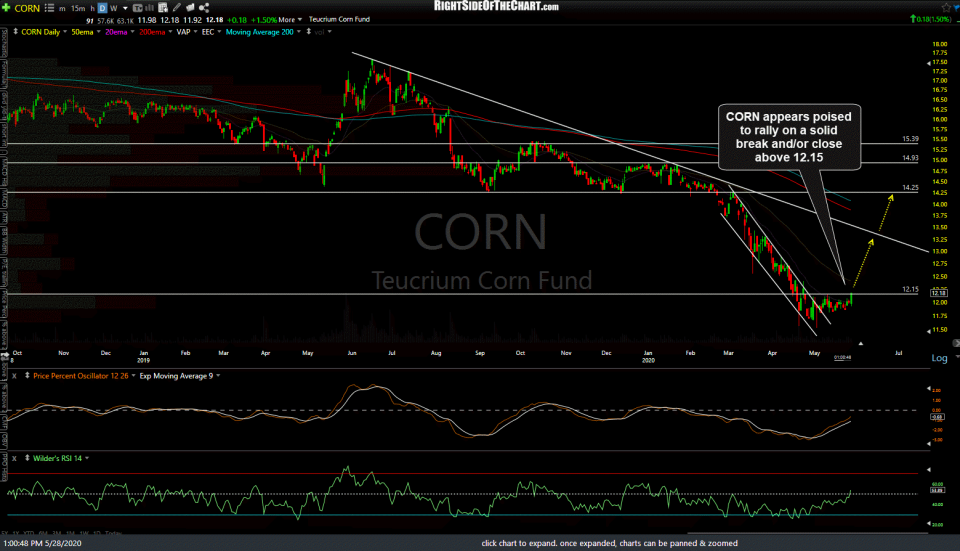Click the Teucrium Corn Fund name label
The height and width of the screenshot is (551, 960).
coord(339,20)
